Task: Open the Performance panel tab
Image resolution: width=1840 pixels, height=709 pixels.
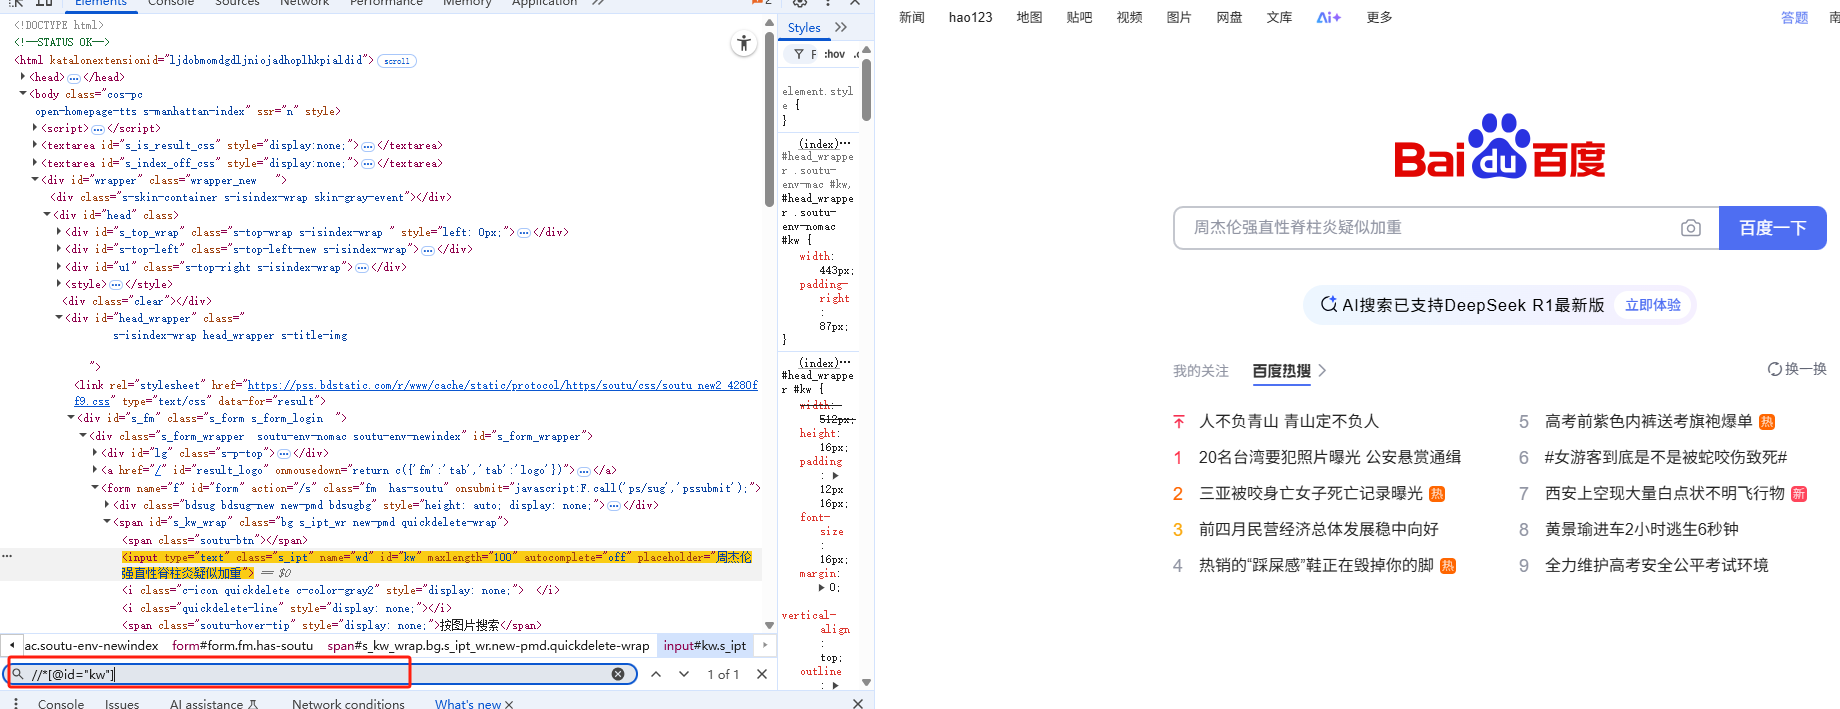Action: (x=386, y=4)
